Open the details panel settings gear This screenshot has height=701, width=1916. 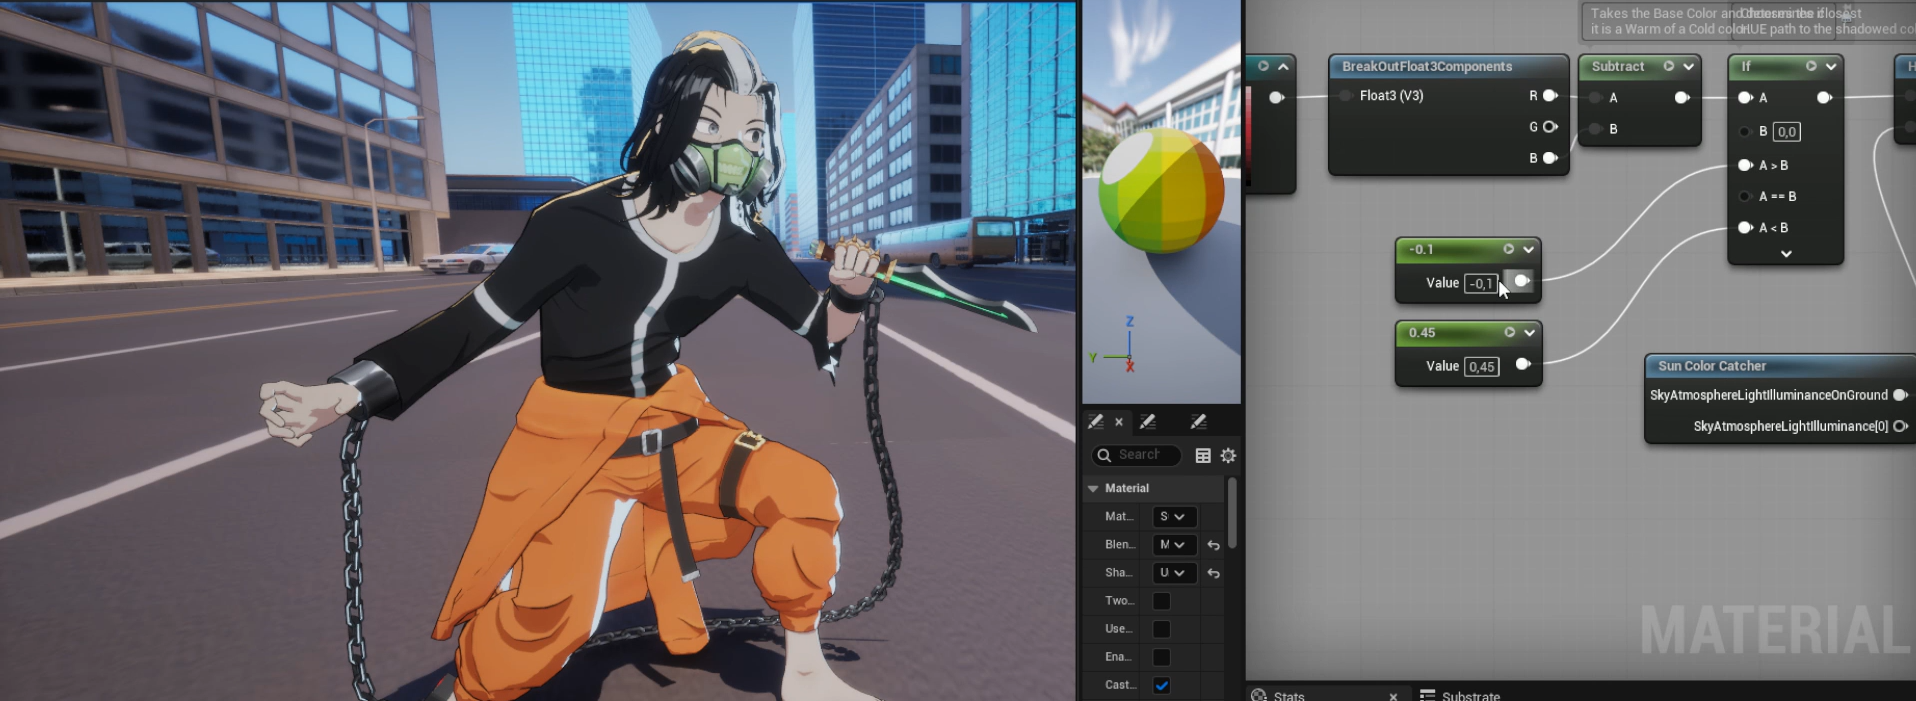tap(1228, 456)
